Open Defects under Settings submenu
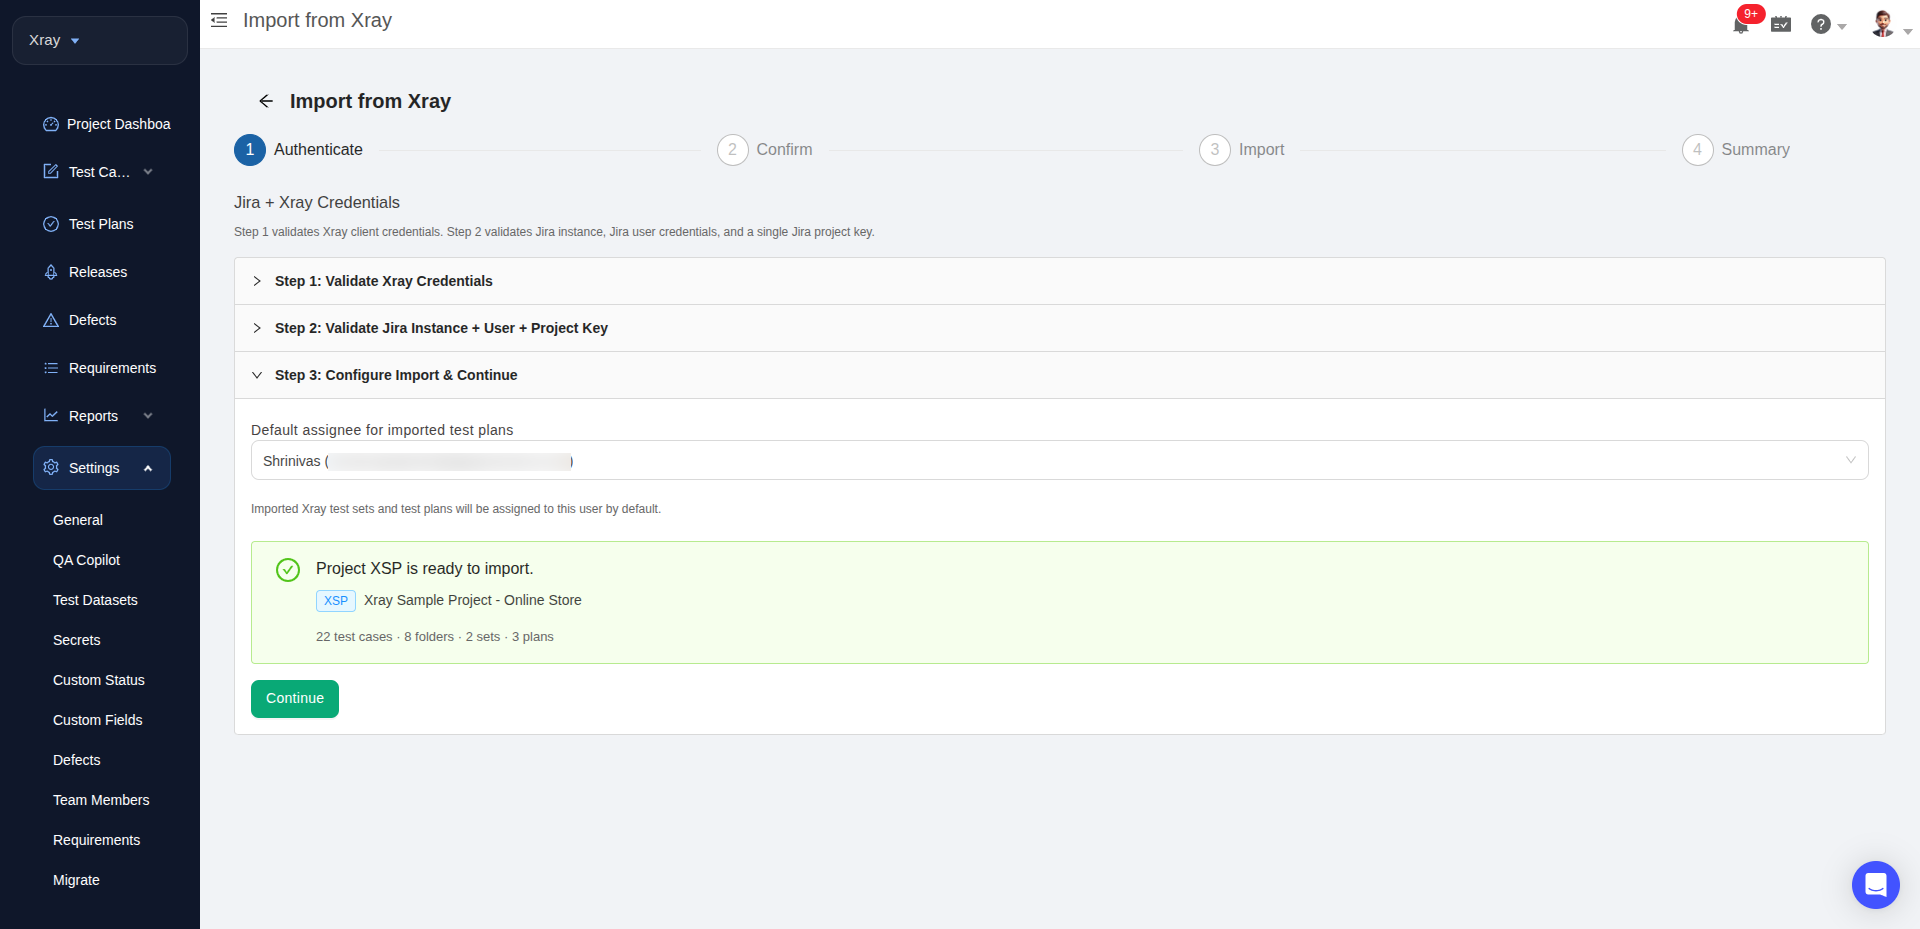1920x929 pixels. (x=77, y=760)
